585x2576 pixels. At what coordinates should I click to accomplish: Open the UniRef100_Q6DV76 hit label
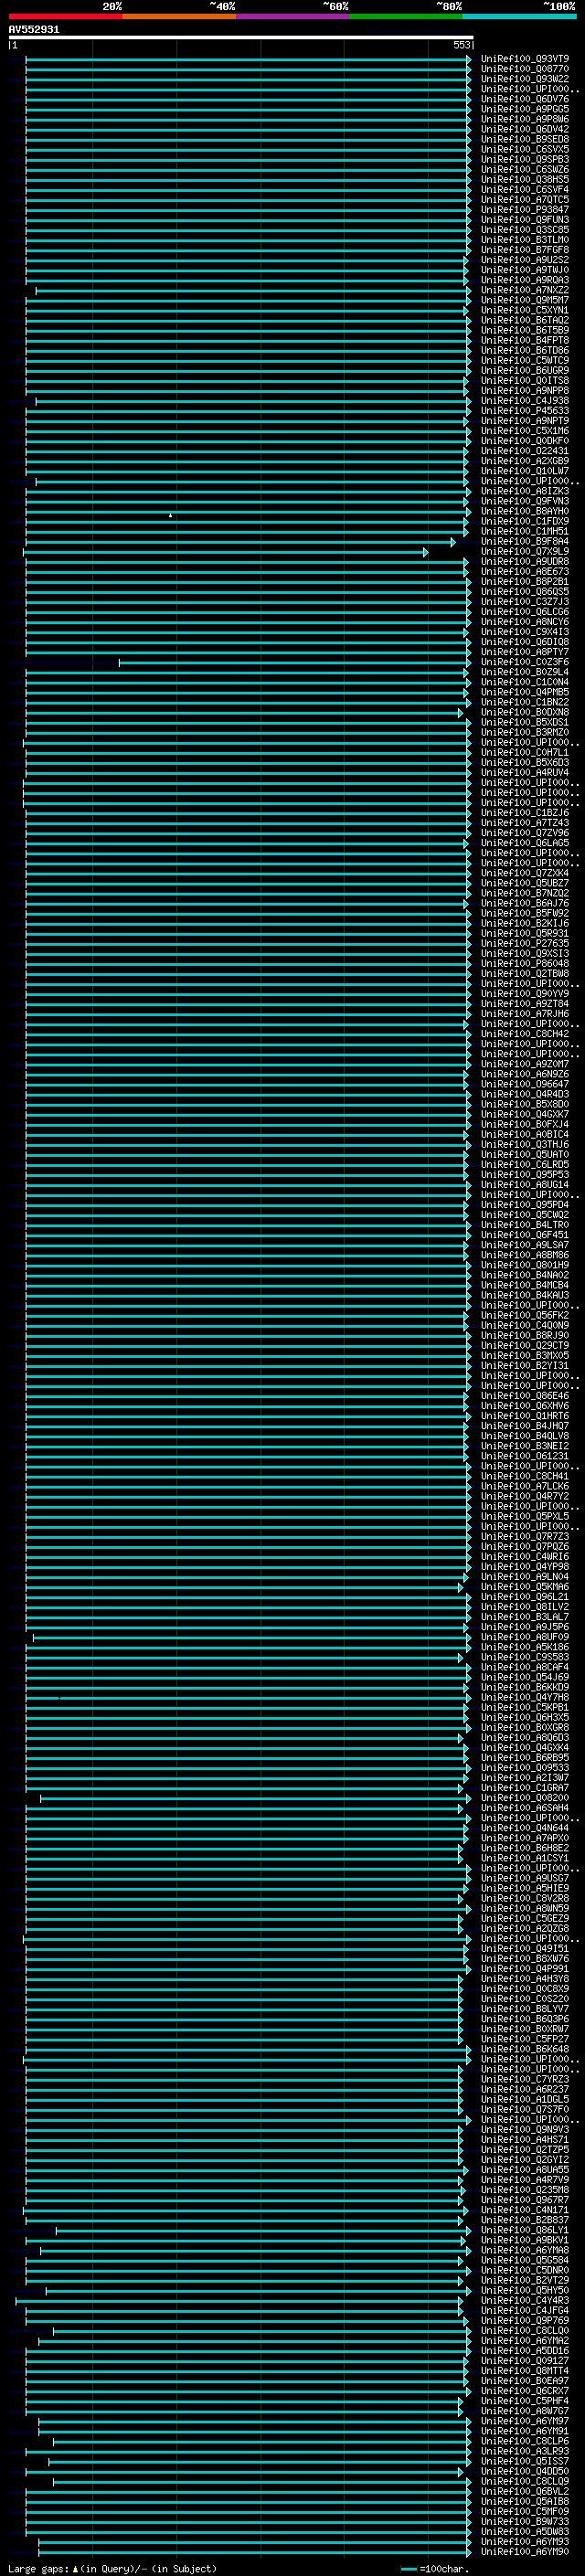pos(525,99)
